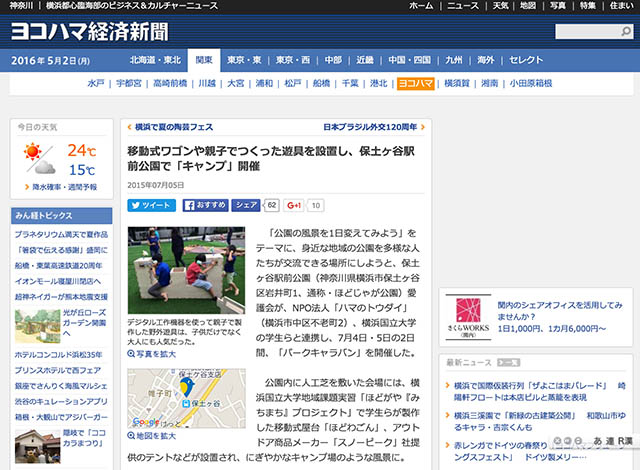Open the 大宮 local edition link
This screenshot has height=470, width=640.
coord(236,83)
